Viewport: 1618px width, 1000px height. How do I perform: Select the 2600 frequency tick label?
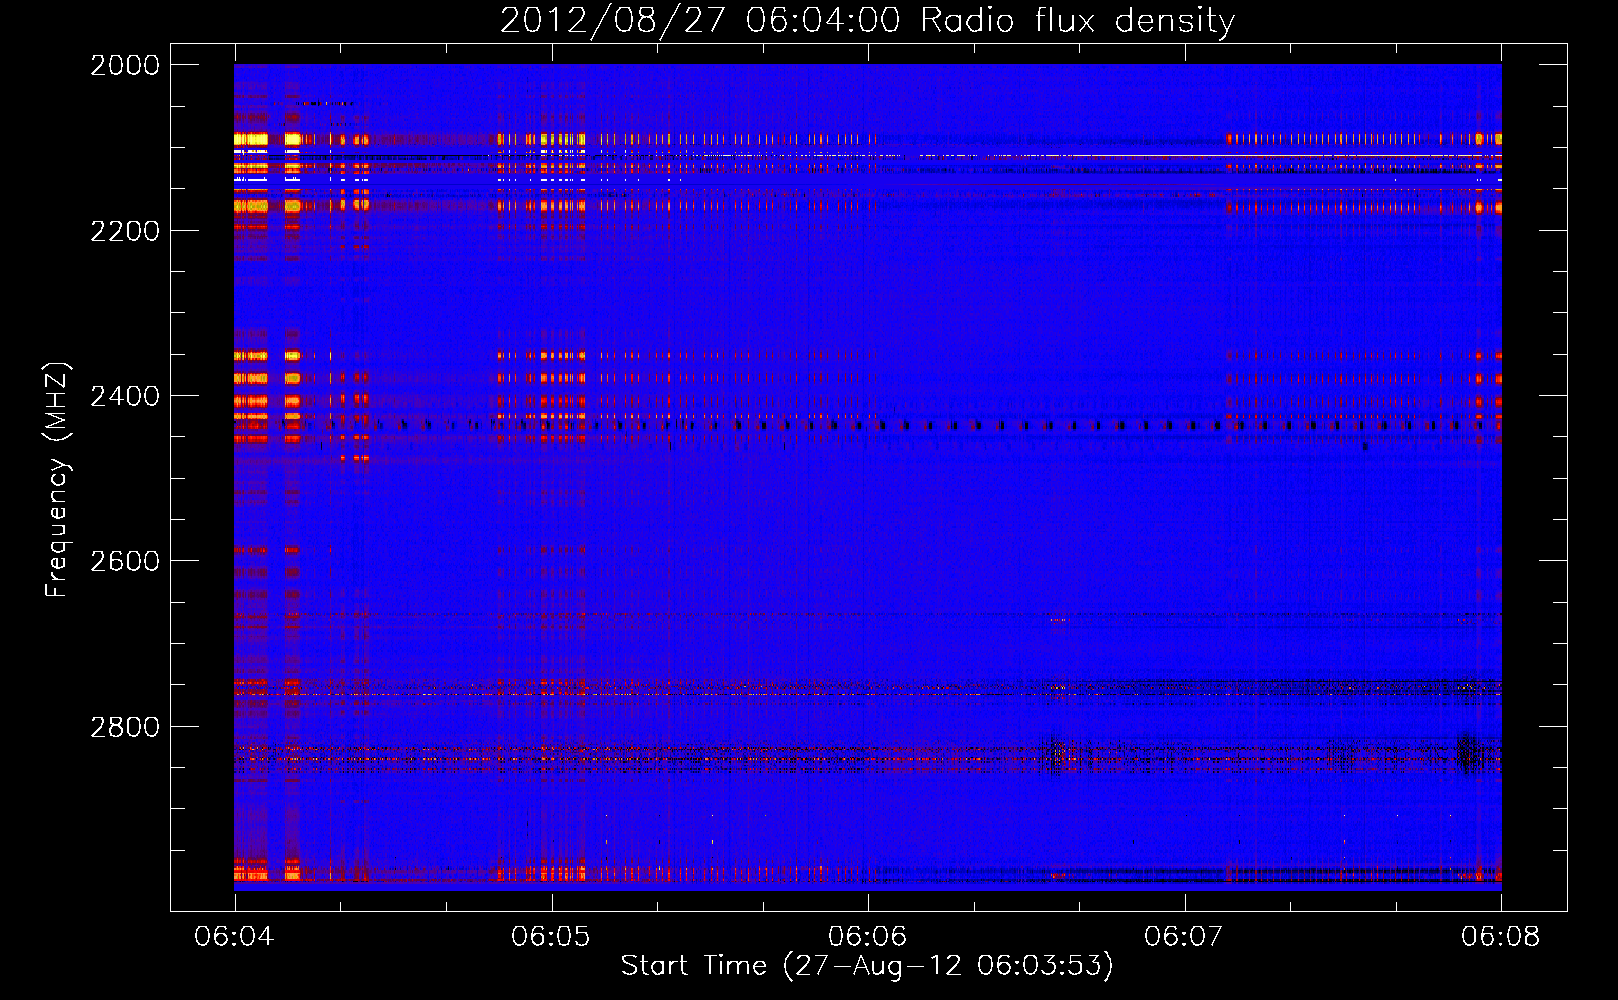click(x=125, y=561)
